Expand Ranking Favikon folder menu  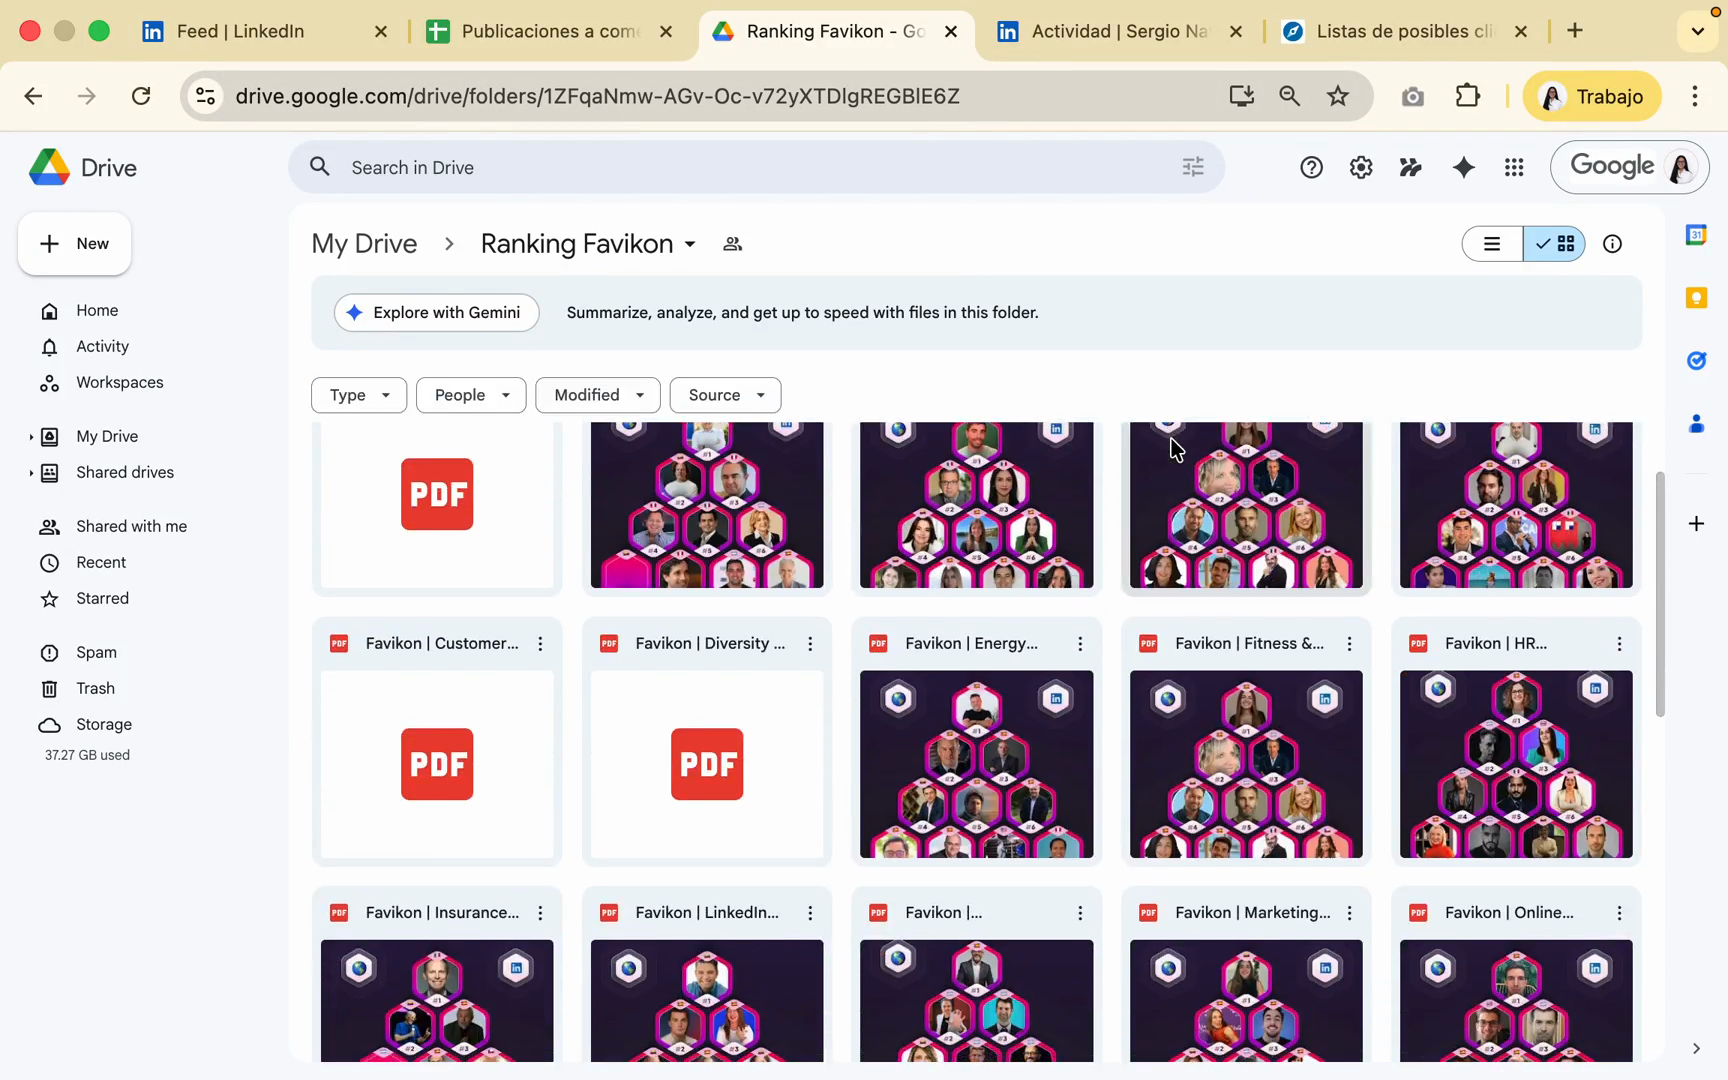[690, 245]
